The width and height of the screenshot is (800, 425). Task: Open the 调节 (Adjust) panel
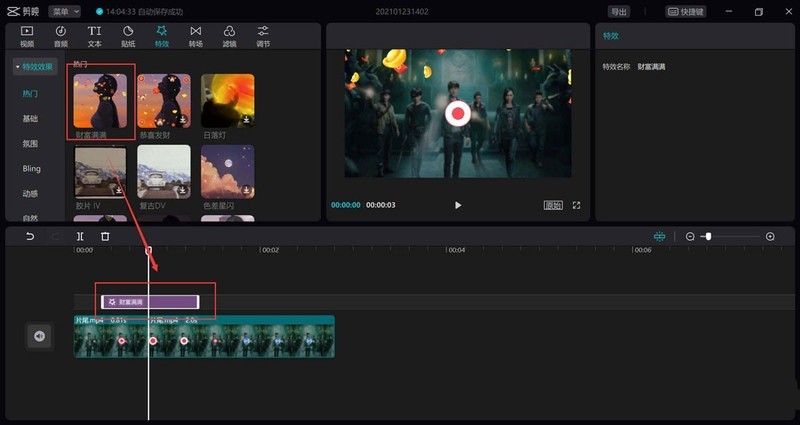point(263,36)
